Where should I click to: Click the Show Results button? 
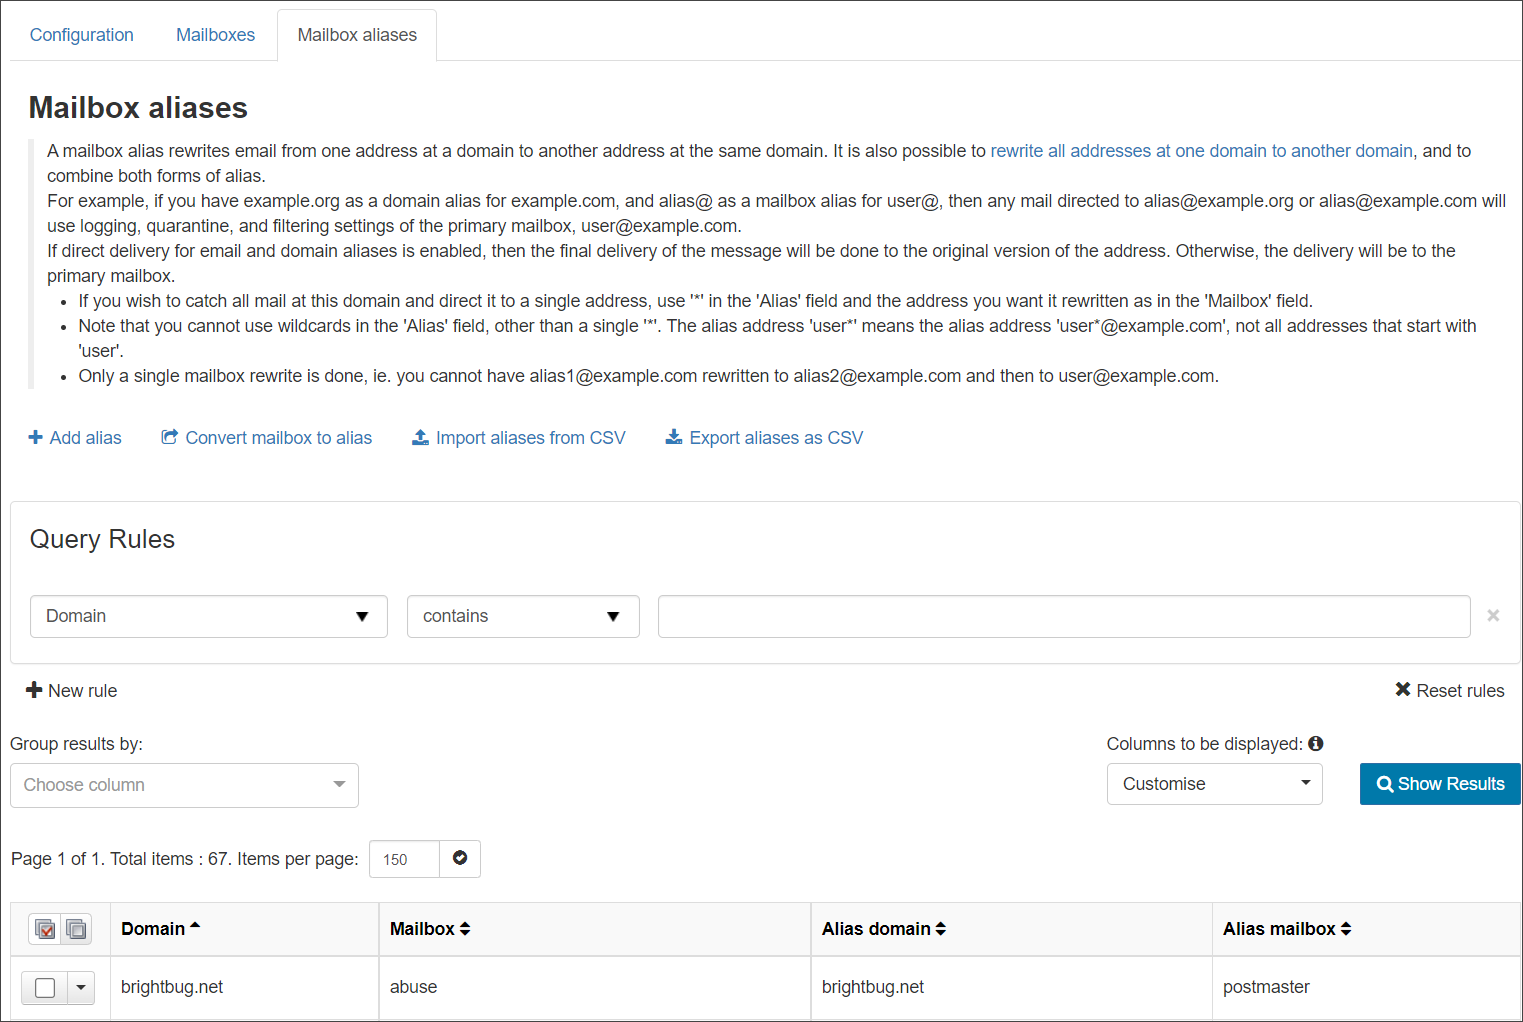click(1439, 784)
